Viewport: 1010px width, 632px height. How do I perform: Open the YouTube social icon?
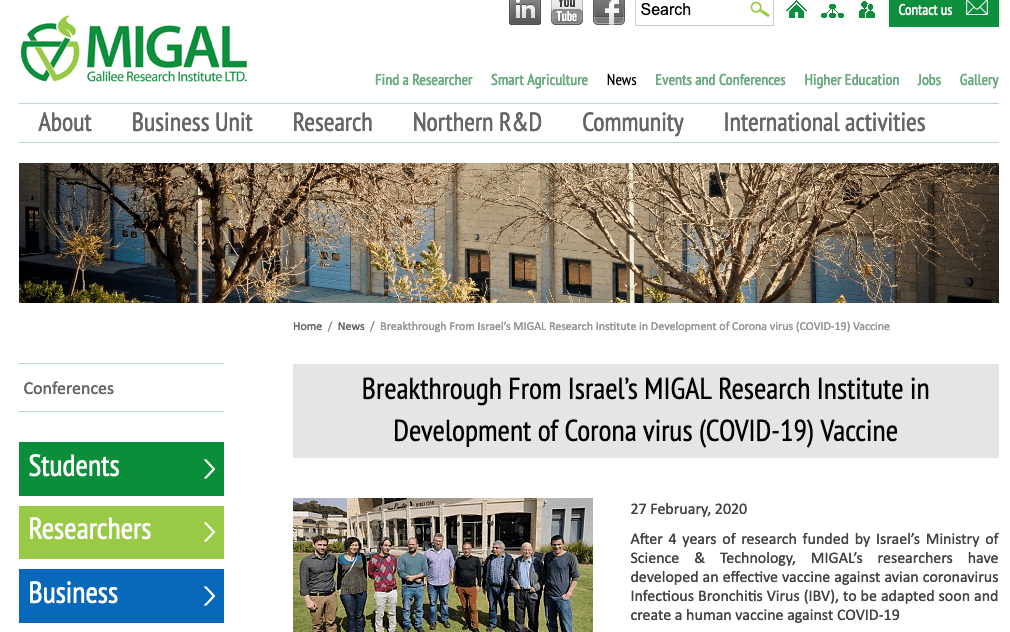click(x=567, y=12)
